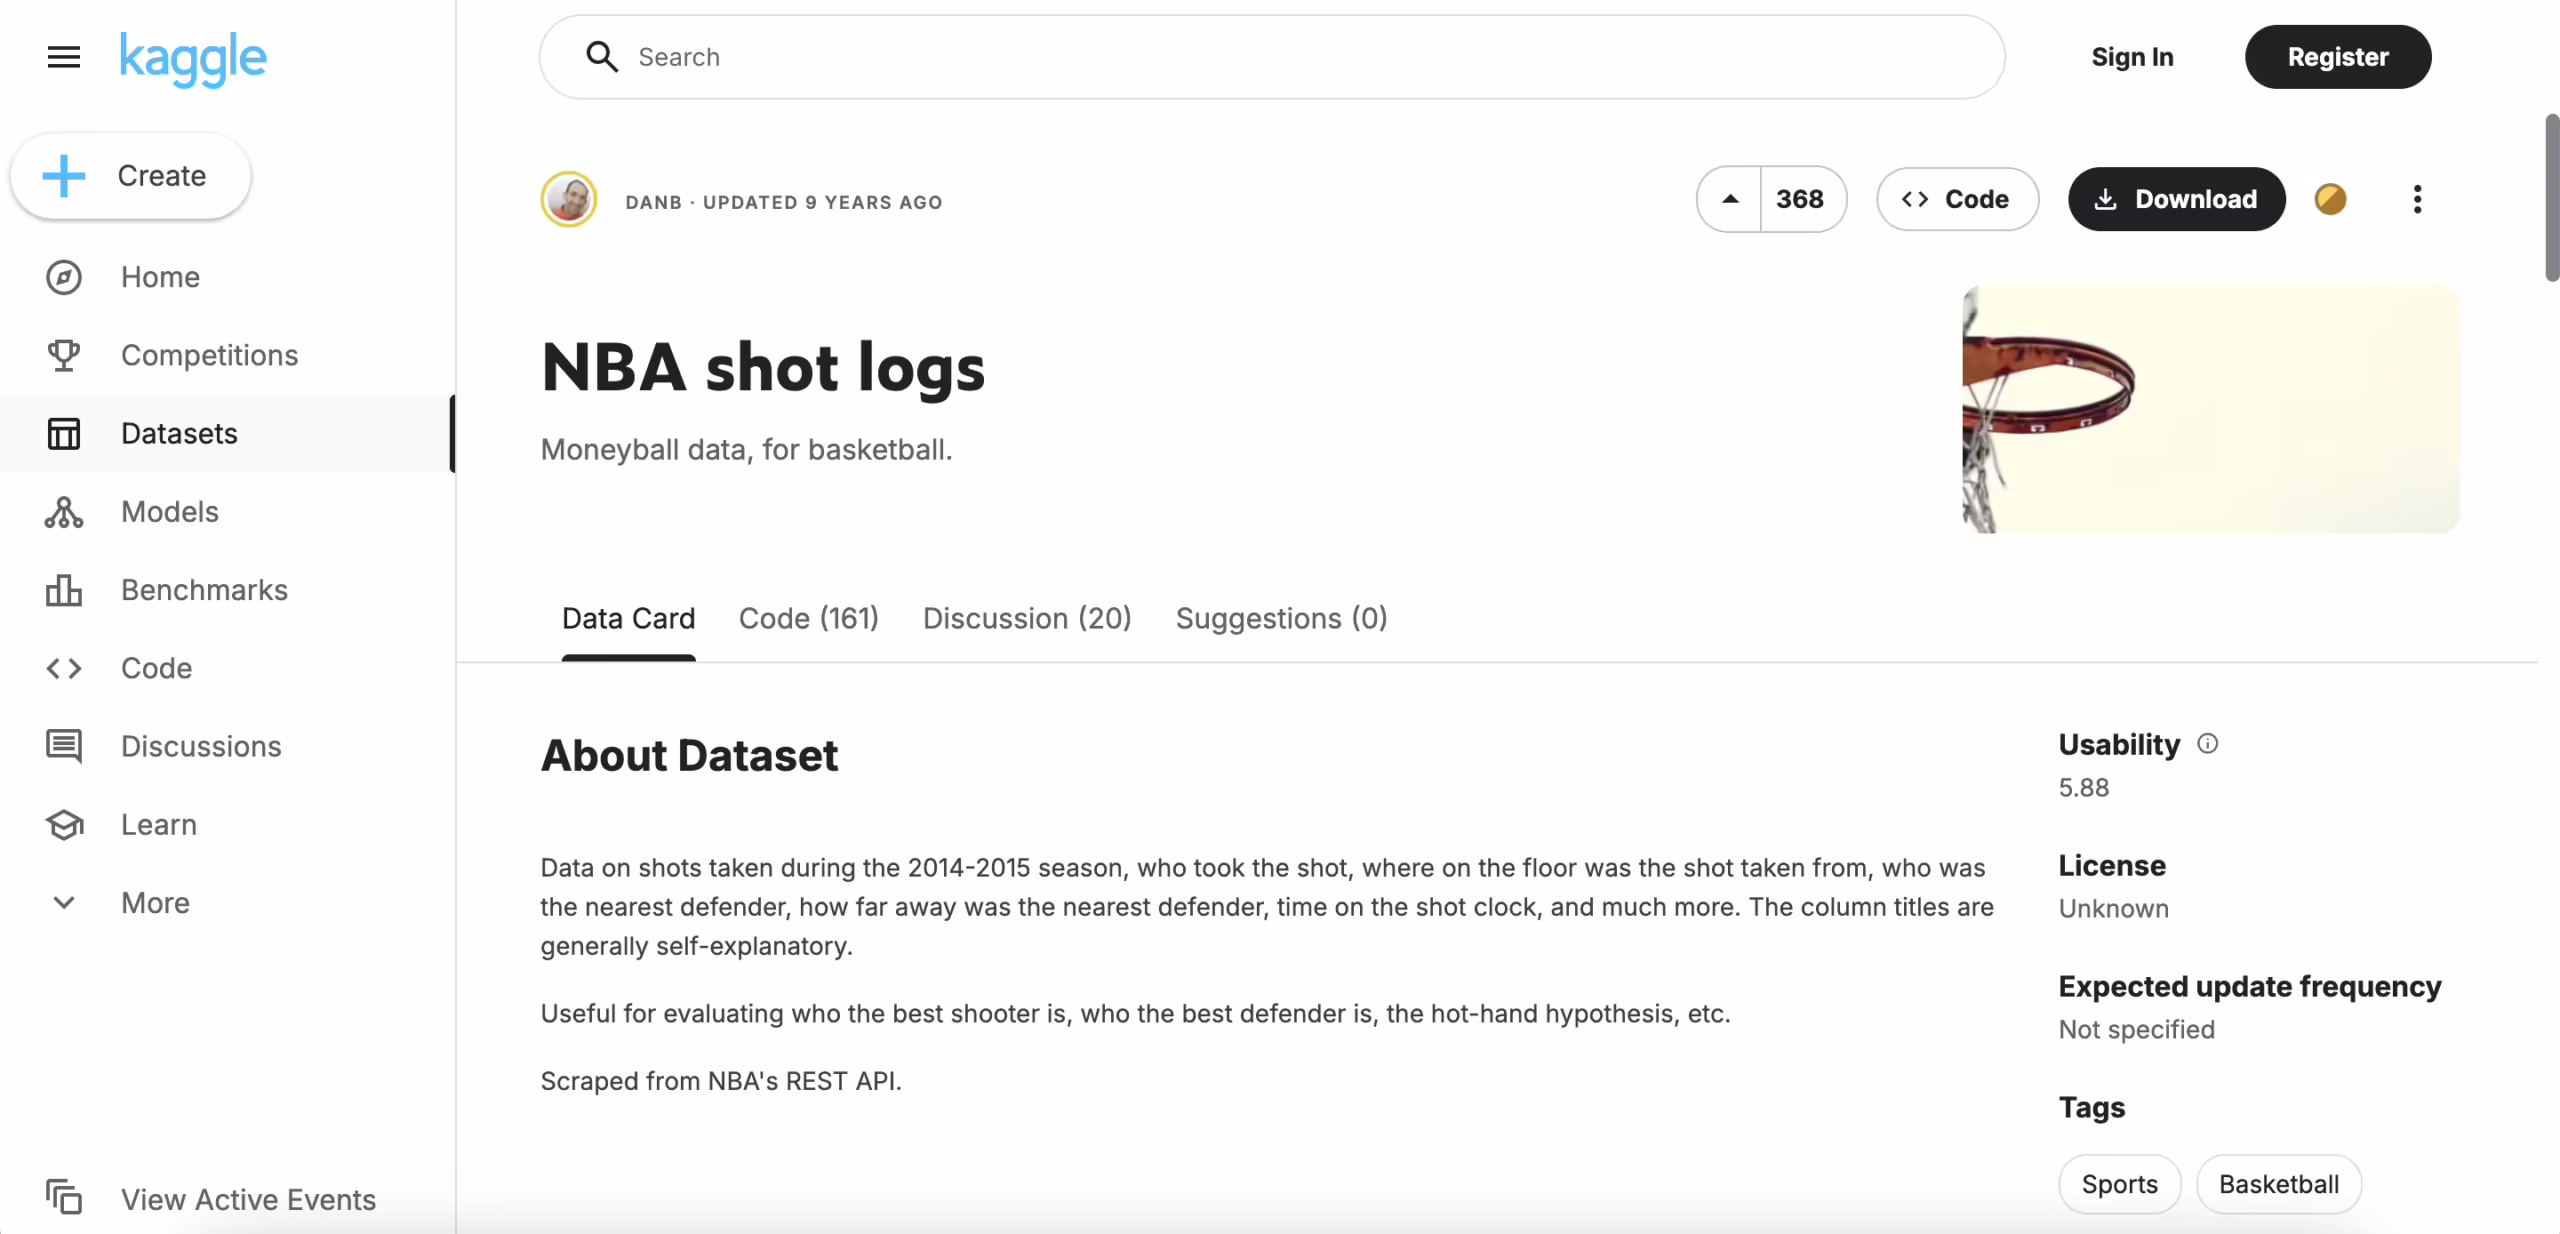Expand the More sidebar section

pos(64,903)
